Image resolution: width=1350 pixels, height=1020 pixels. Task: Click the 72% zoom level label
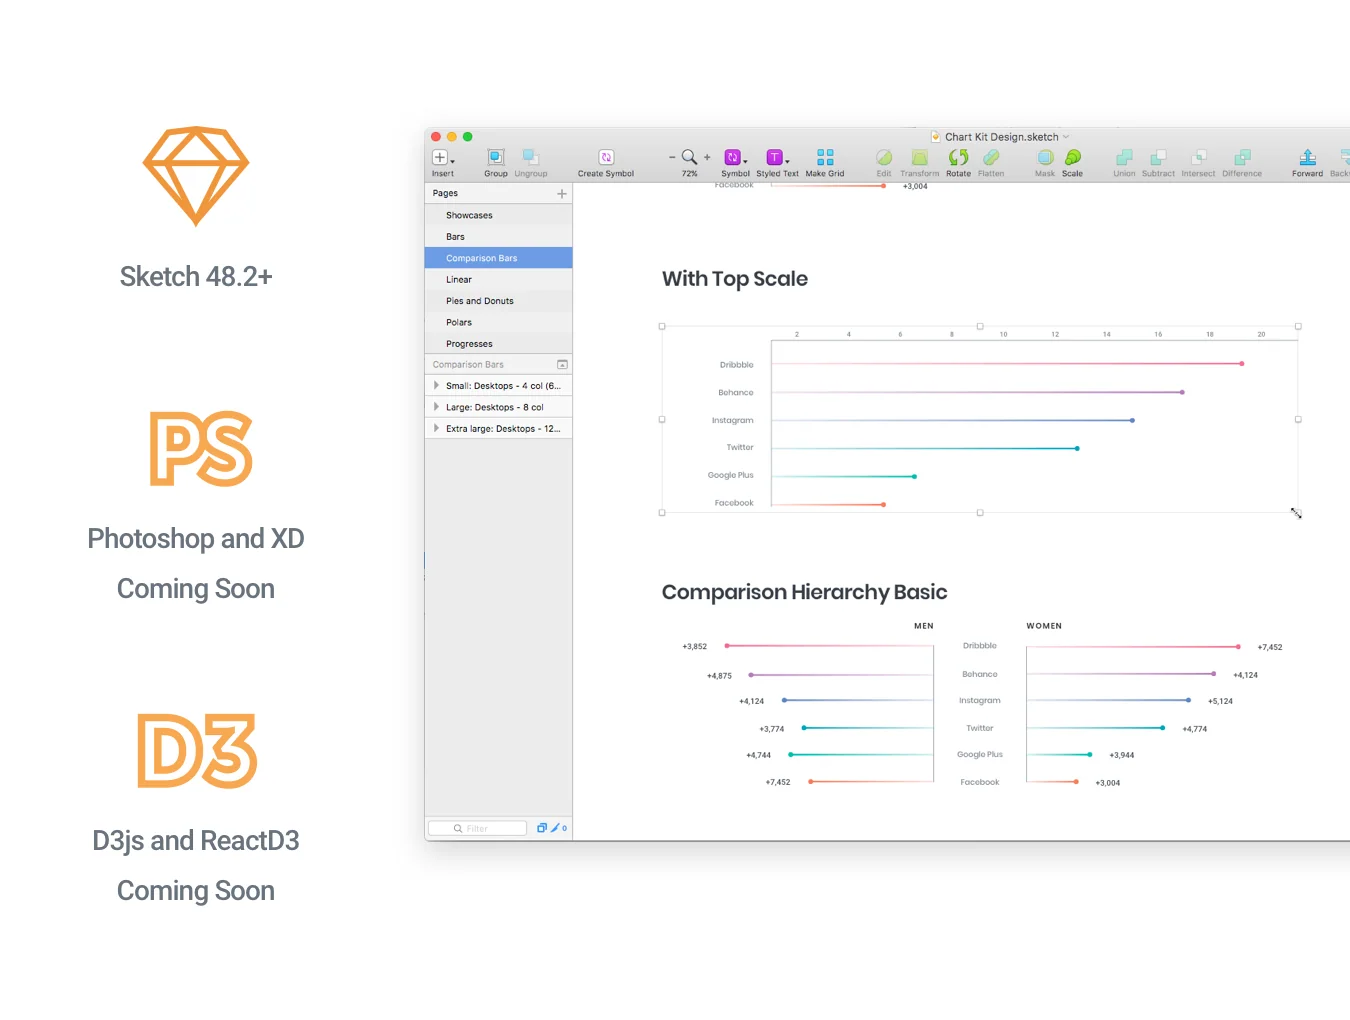point(690,174)
